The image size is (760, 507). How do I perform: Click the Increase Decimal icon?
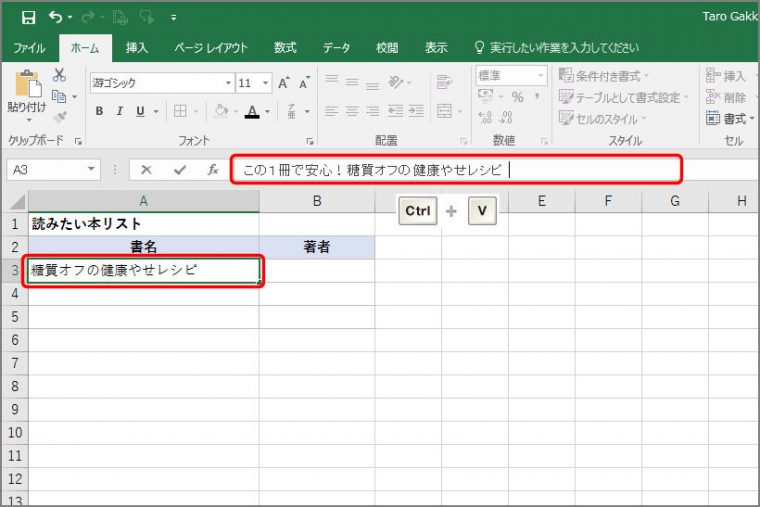(485, 117)
